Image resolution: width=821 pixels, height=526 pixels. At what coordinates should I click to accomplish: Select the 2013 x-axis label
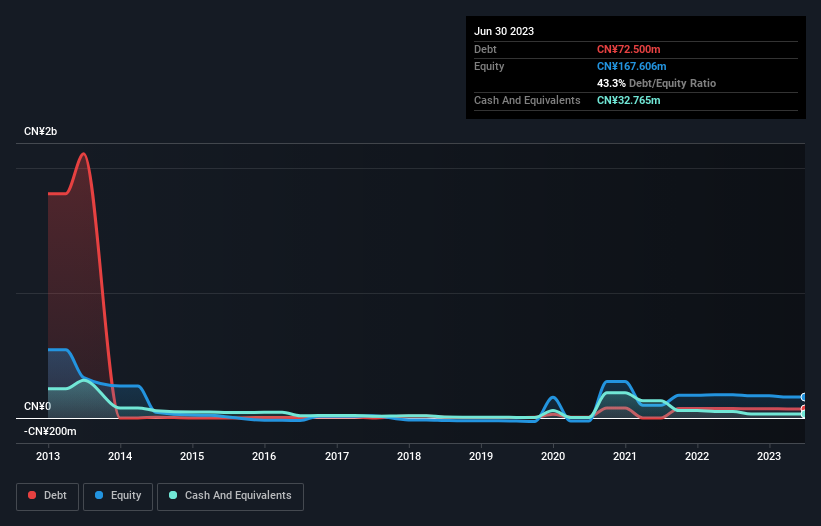(x=48, y=456)
